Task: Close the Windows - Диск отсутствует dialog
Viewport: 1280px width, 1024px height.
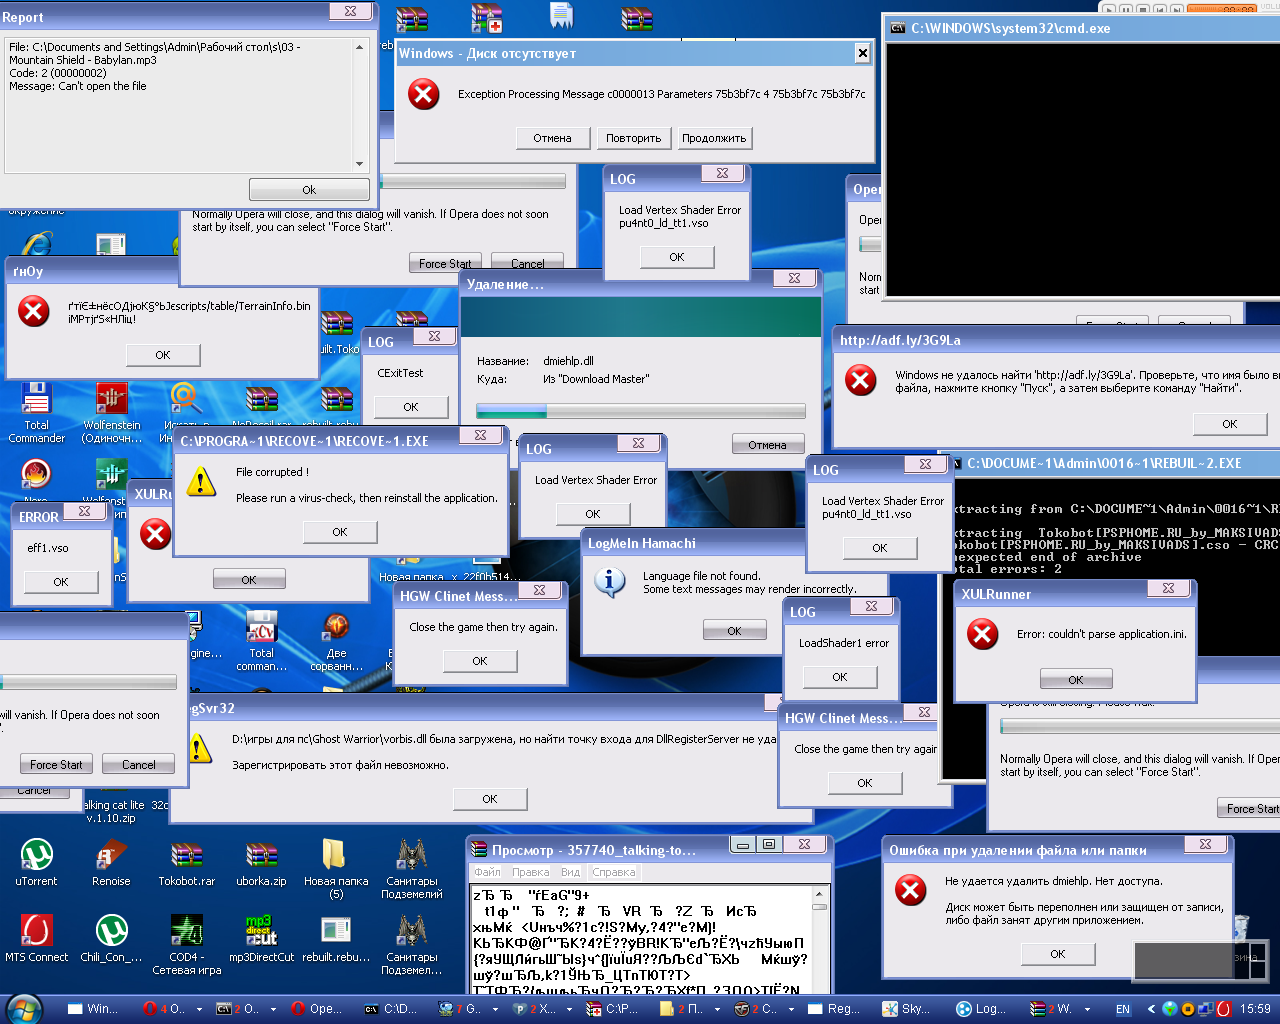Action: 863,53
